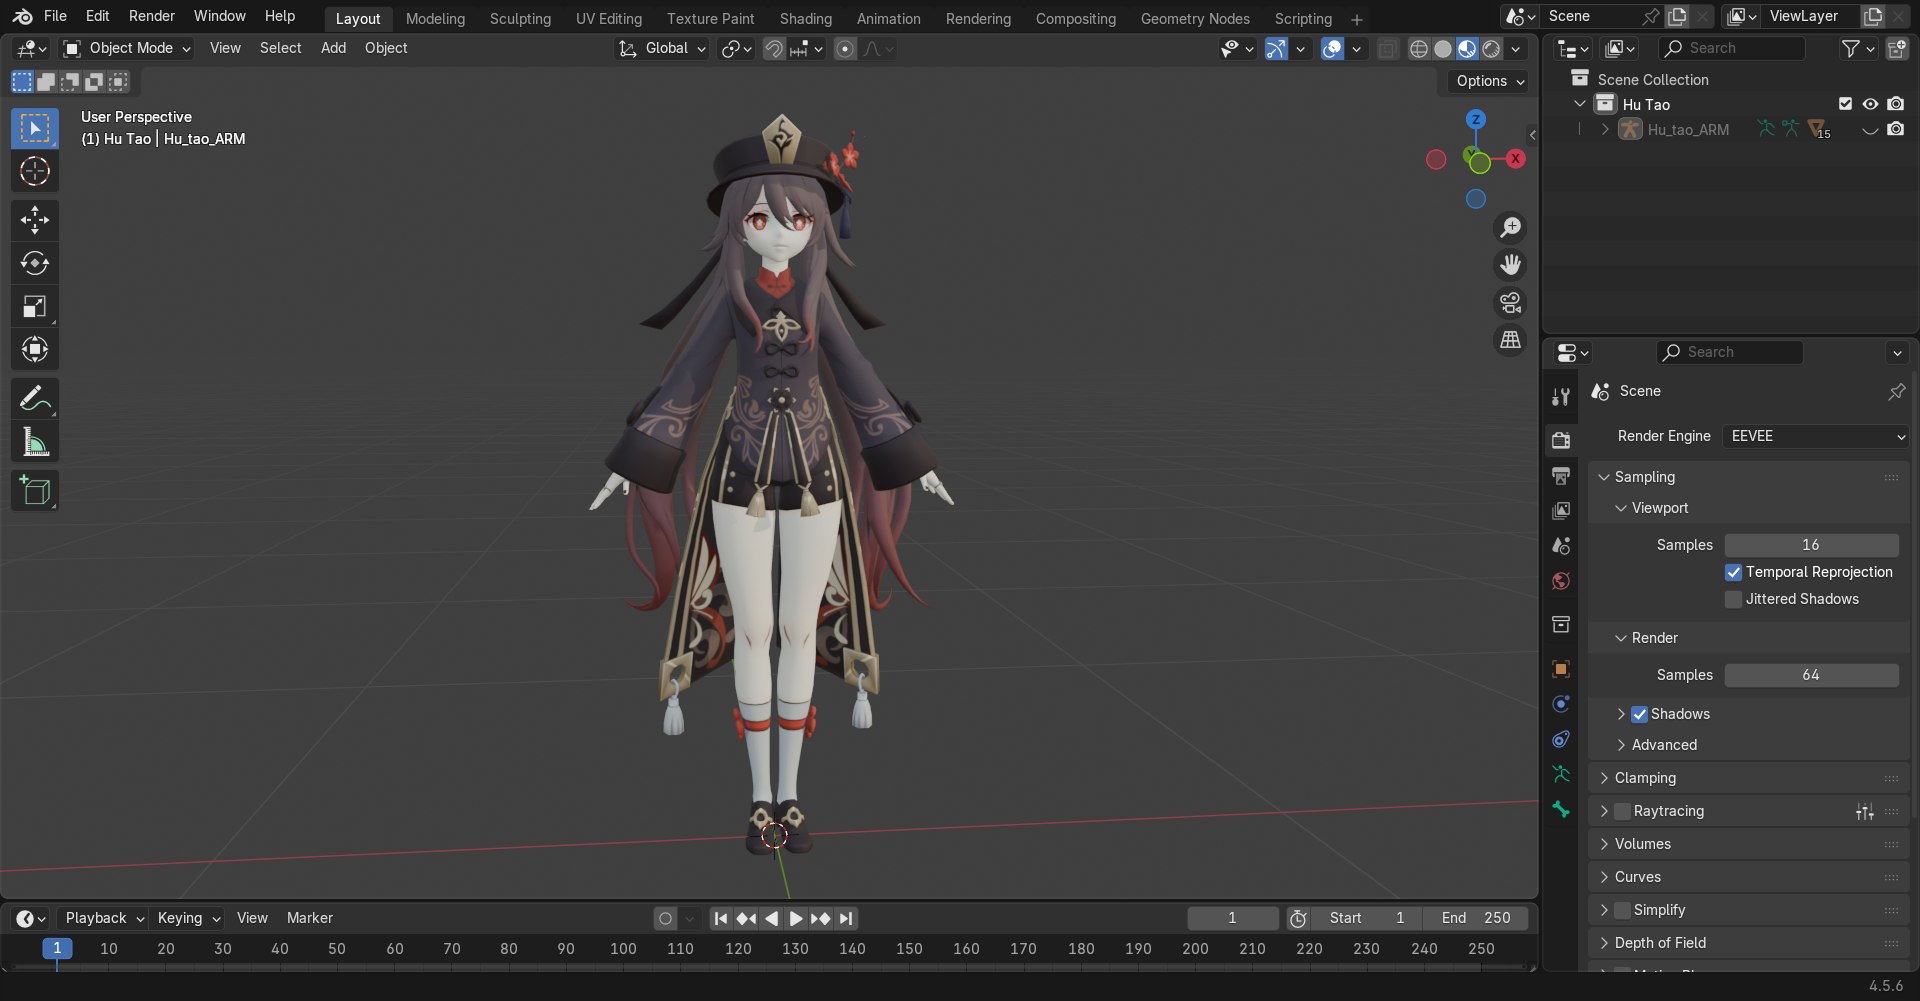Viewport: 1920px width, 1001px height.
Task: Open the Scene properties tab
Action: coord(1561,546)
